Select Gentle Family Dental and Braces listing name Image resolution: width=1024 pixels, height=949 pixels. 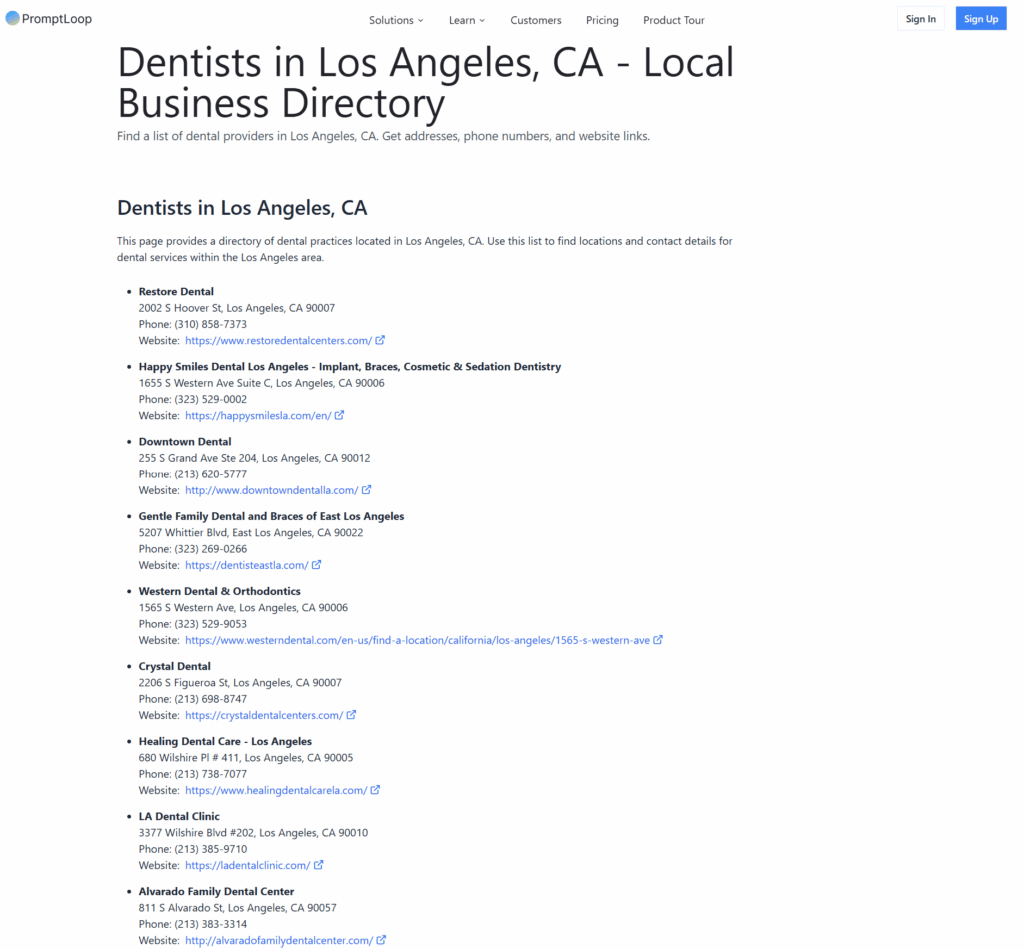(x=271, y=516)
